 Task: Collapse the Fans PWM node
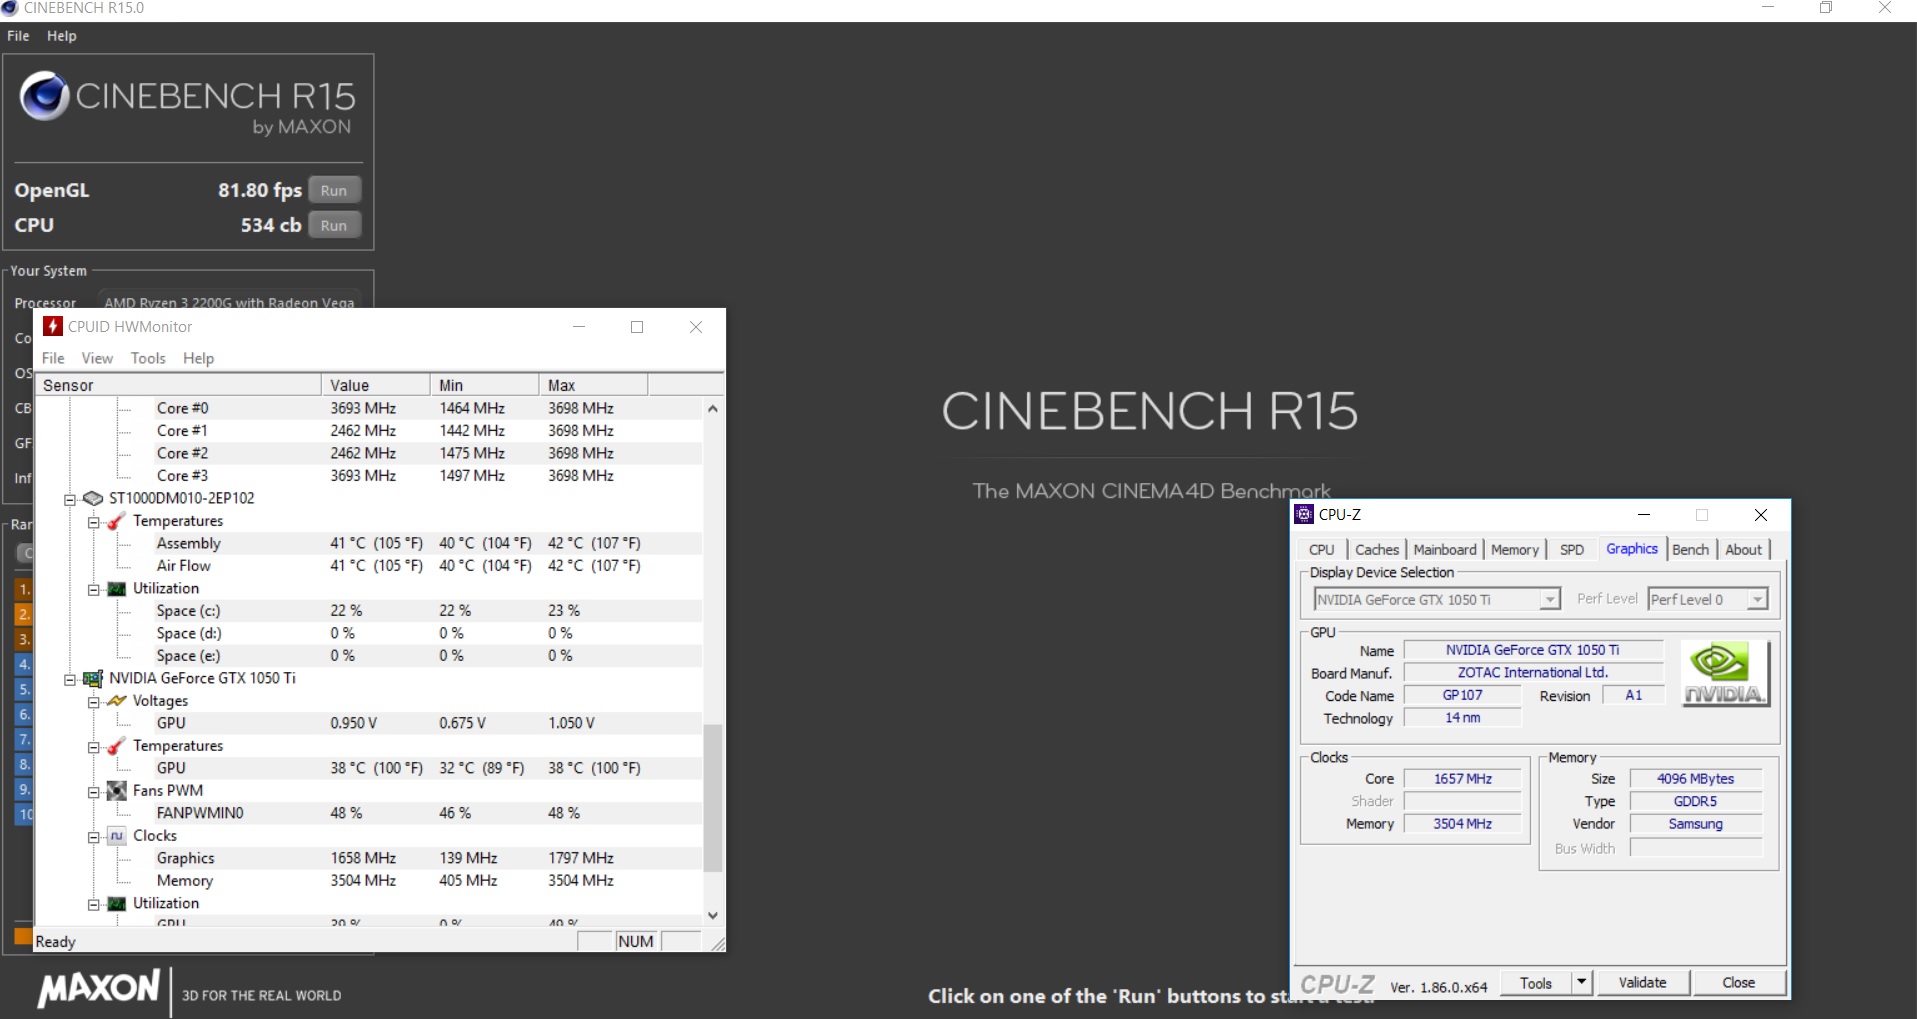click(93, 792)
